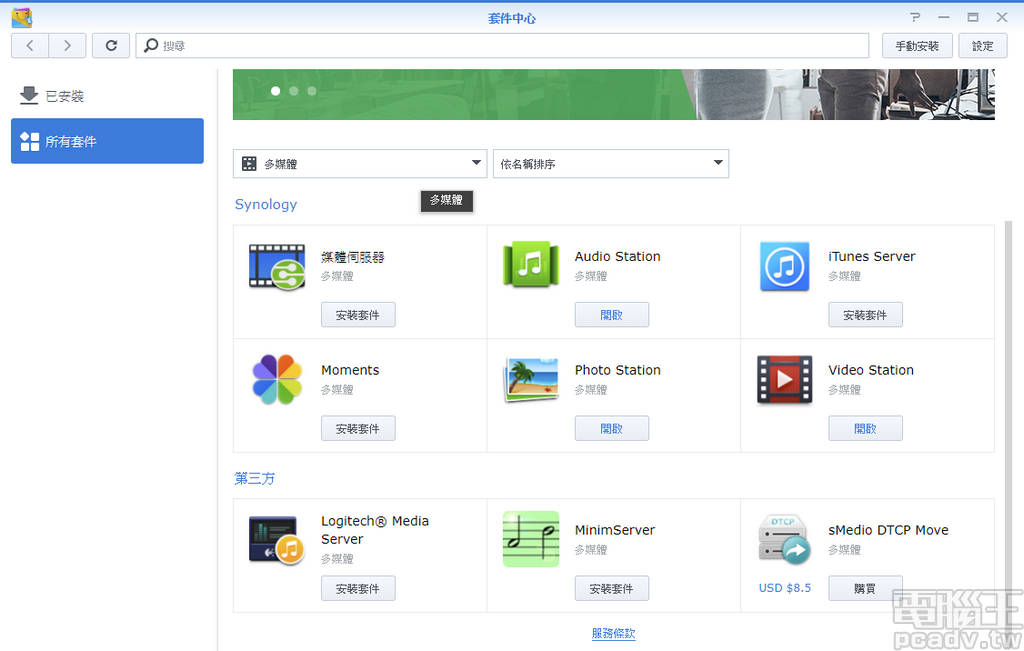Open the 服務條款 link
The width and height of the screenshot is (1024, 651).
click(x=613, y=633)
